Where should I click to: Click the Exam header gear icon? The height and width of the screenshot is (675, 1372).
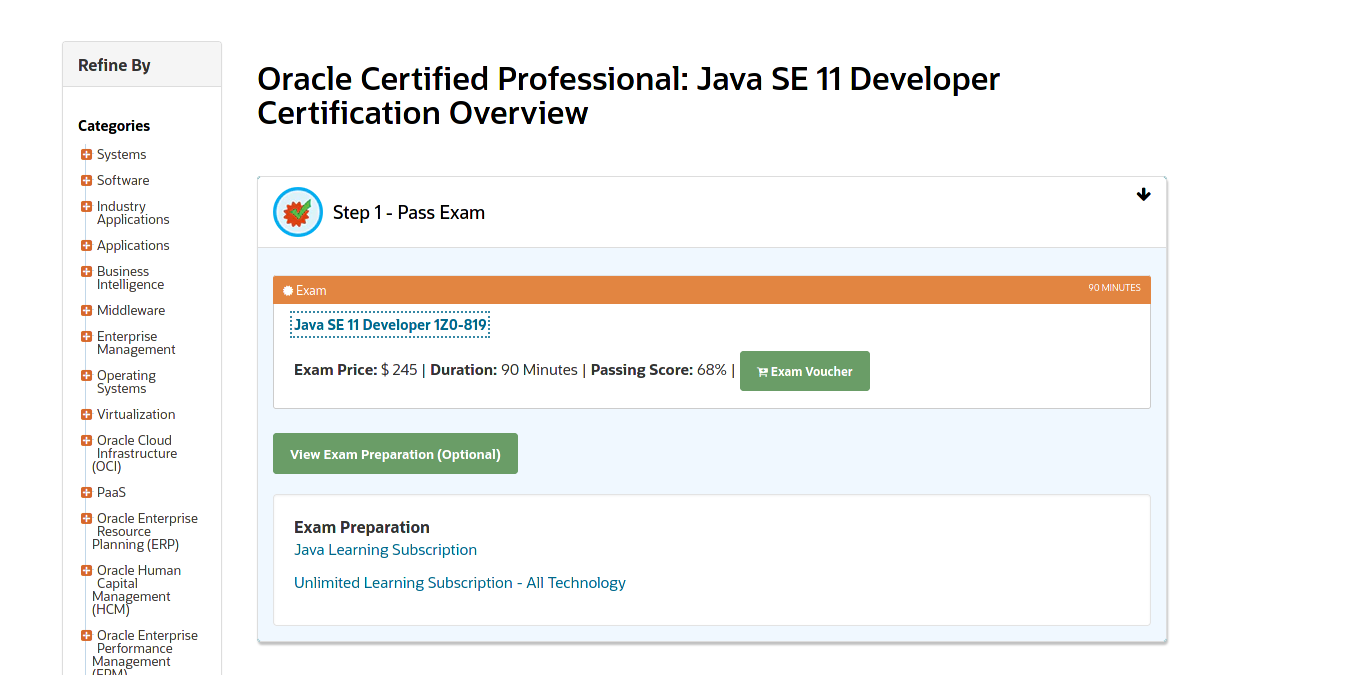click(x=288, y=291)
